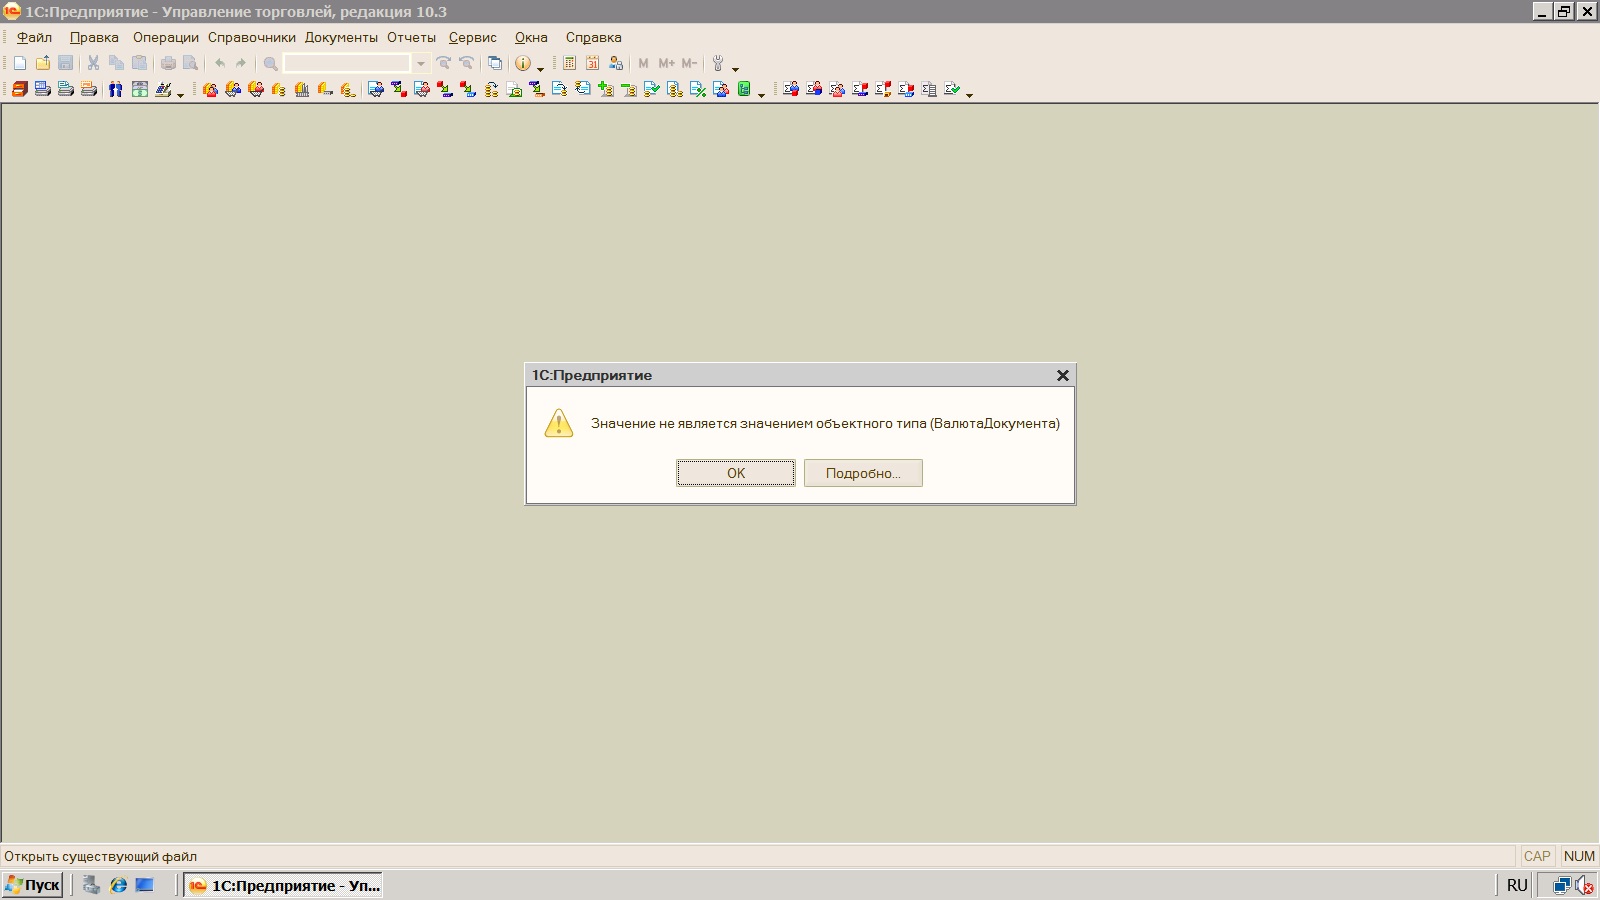Image resolution: width=1600 pixels, height=900 pixels.
Task: Expand arrow after pen signing icon
Action: [180, 95]
